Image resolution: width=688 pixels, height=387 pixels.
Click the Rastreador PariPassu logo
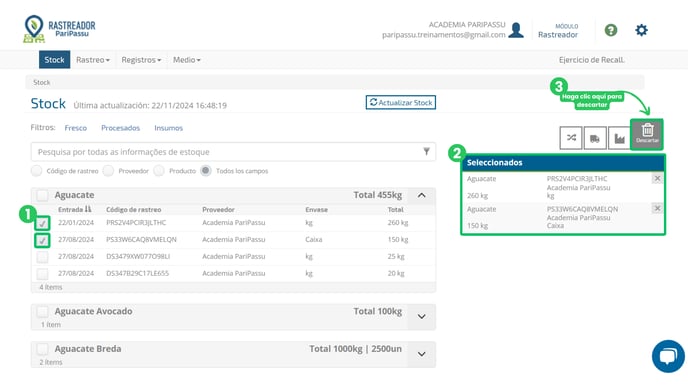59,29
